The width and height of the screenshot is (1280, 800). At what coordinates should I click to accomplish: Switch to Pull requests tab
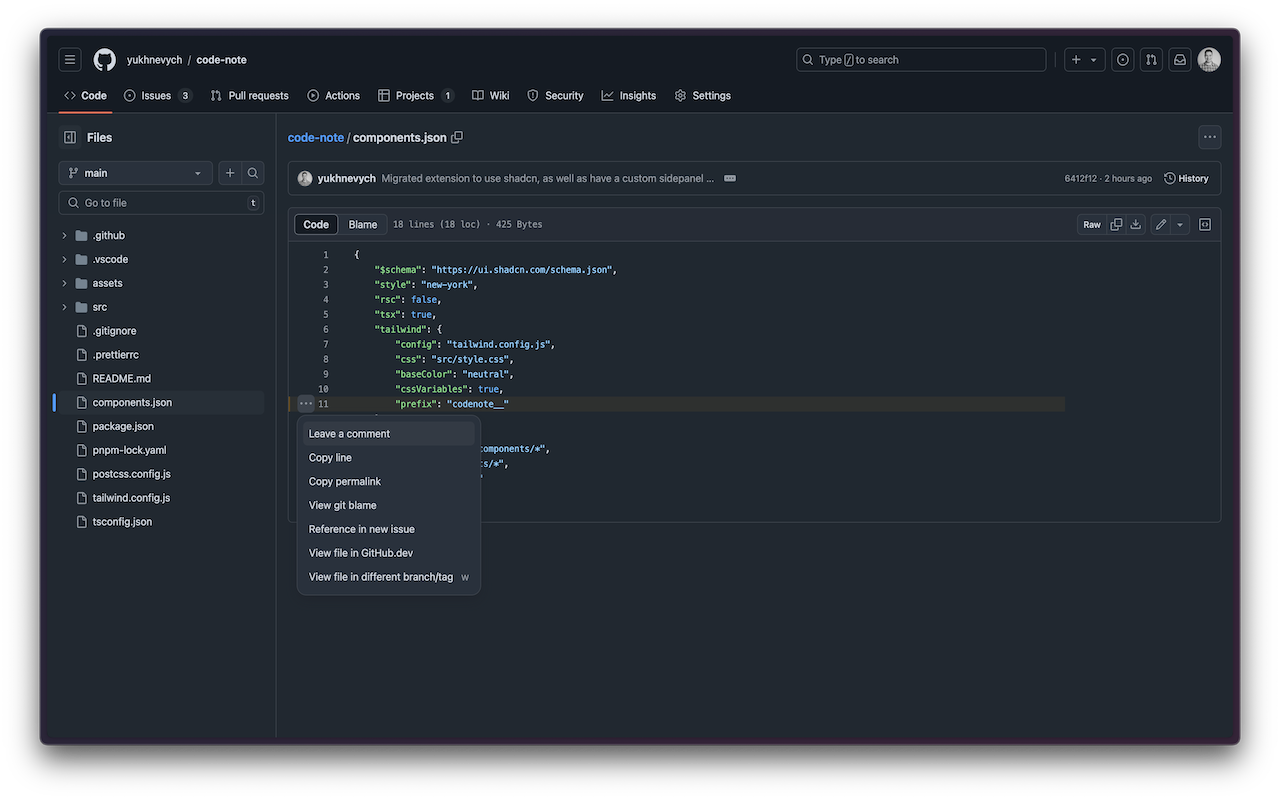tap(249, 96)
